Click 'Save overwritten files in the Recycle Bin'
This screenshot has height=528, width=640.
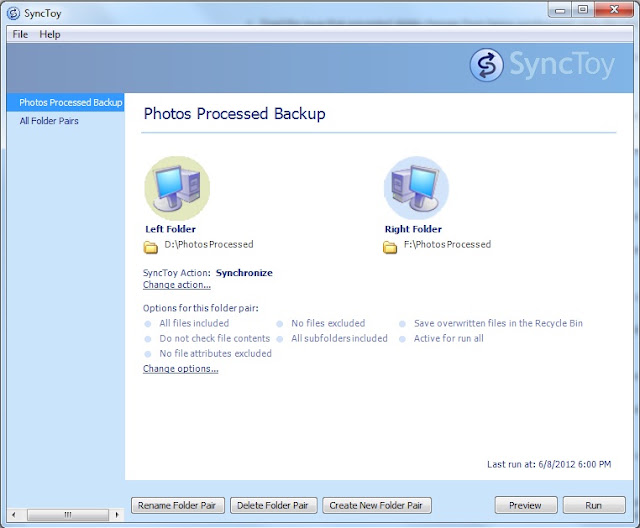(x=498, y=323)
